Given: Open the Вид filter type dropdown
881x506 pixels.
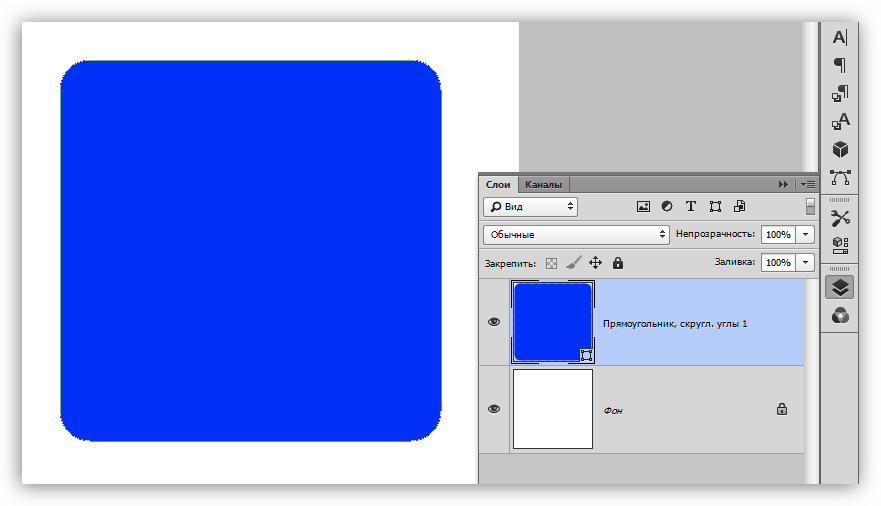Looking at the screenshot, I should [x=530, y=207].
